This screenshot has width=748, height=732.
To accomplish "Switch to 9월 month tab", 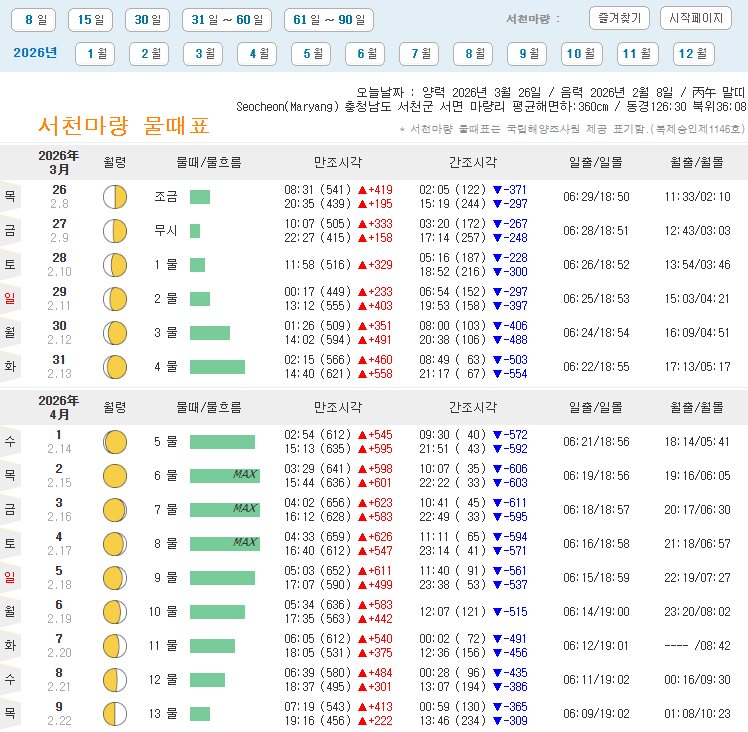I will click(x=527, y=53).
